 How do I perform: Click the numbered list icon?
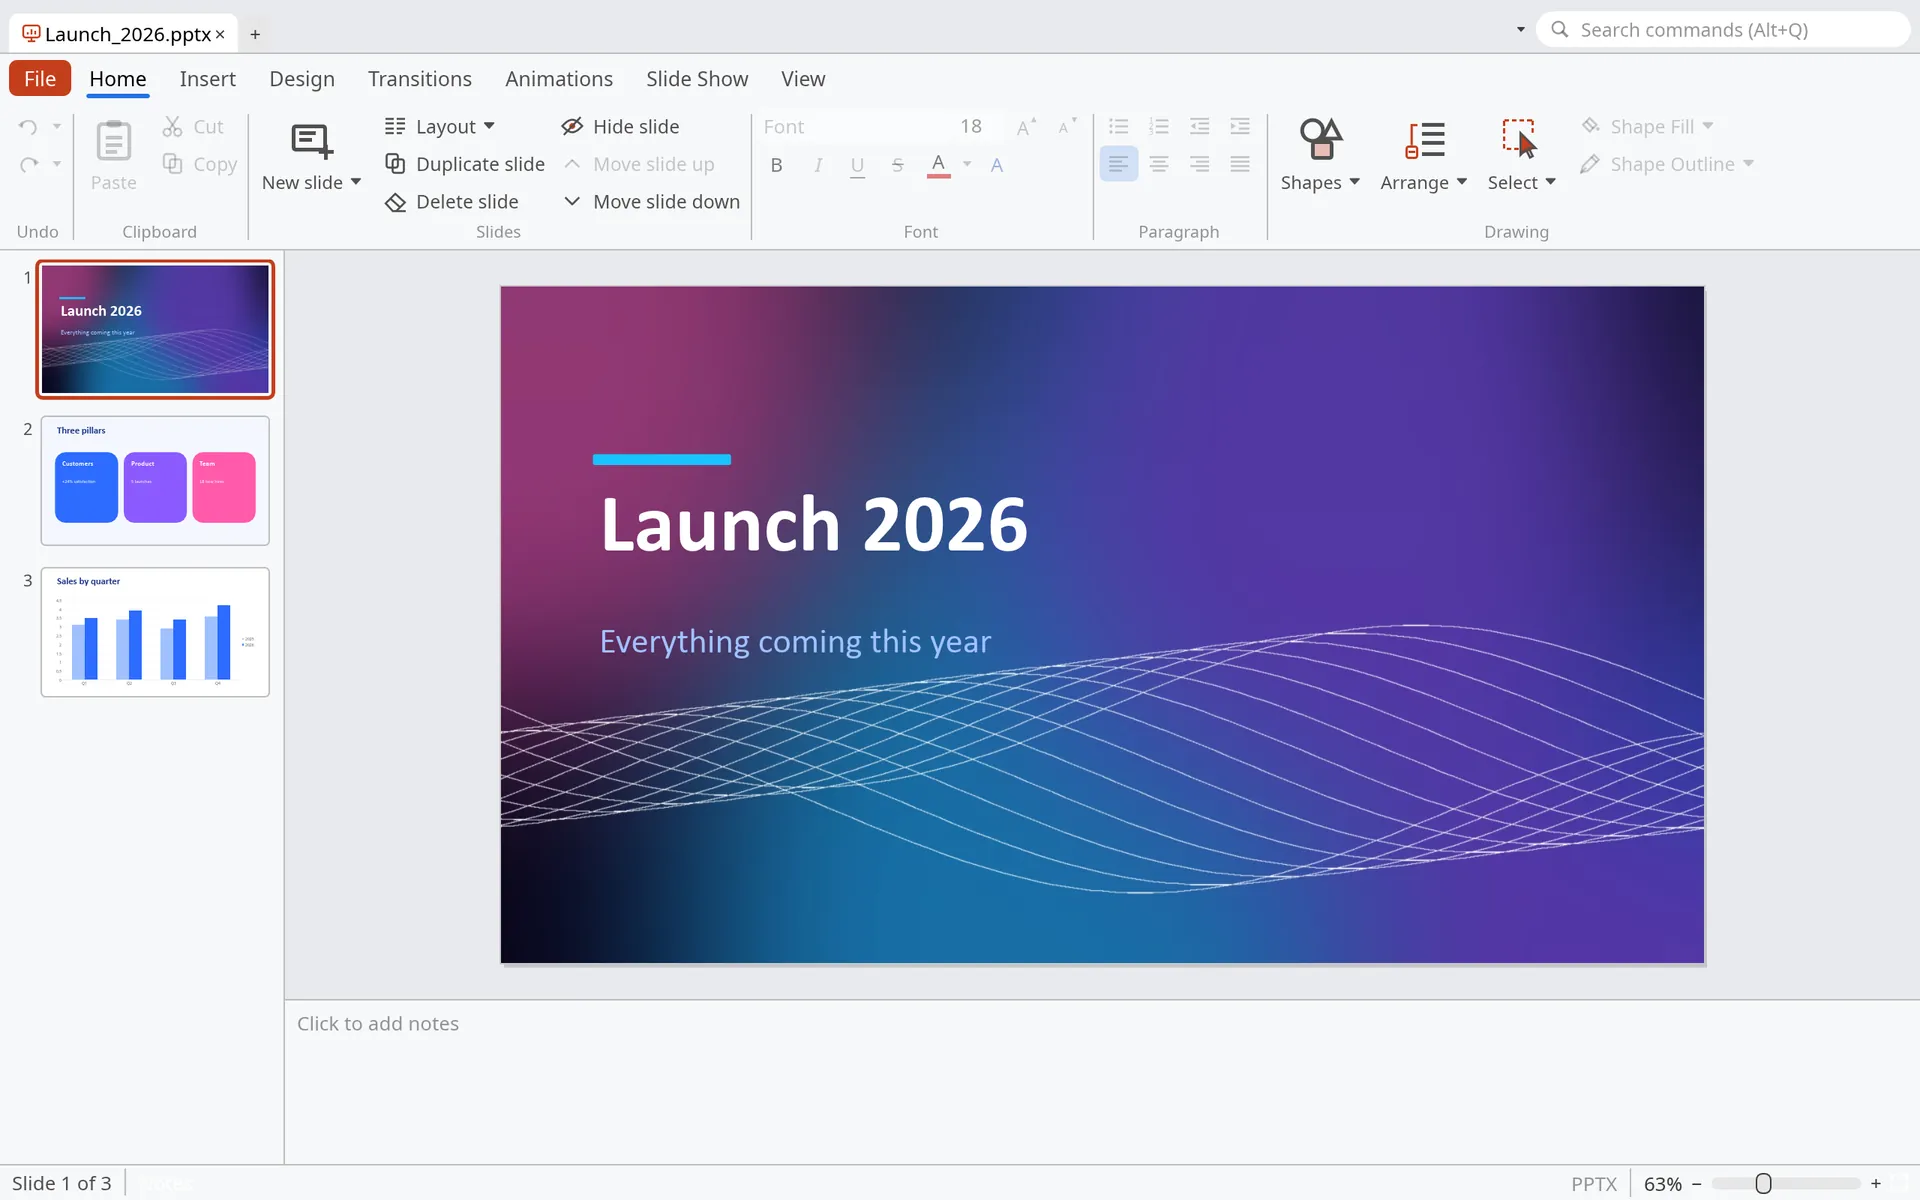coord(1159,126)
